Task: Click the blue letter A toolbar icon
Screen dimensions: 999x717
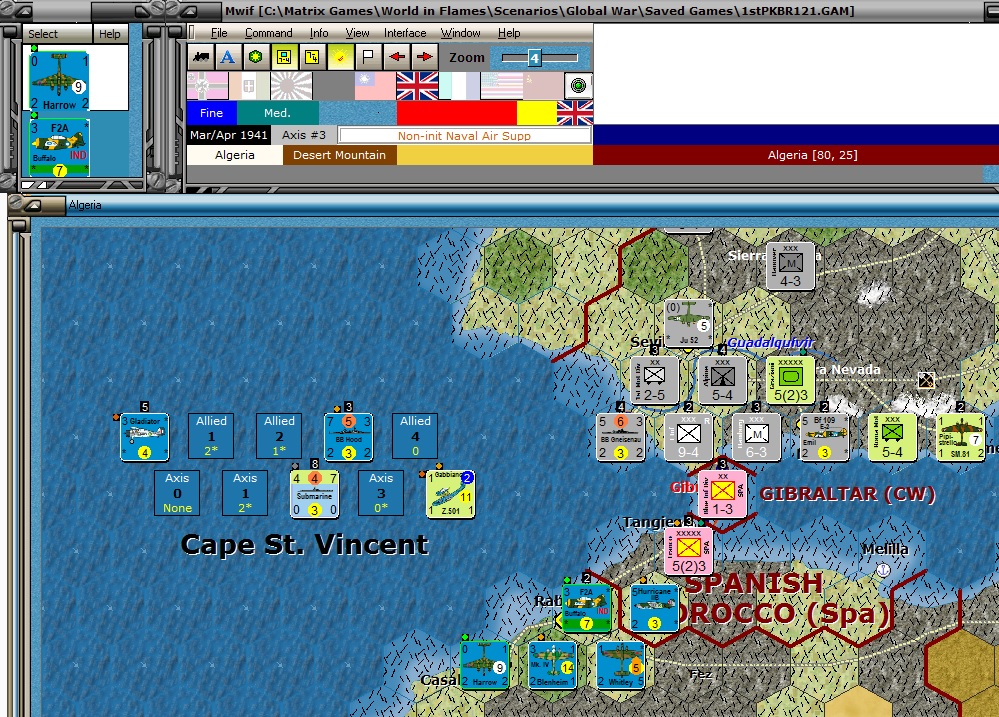Action: tap(227, 57)
